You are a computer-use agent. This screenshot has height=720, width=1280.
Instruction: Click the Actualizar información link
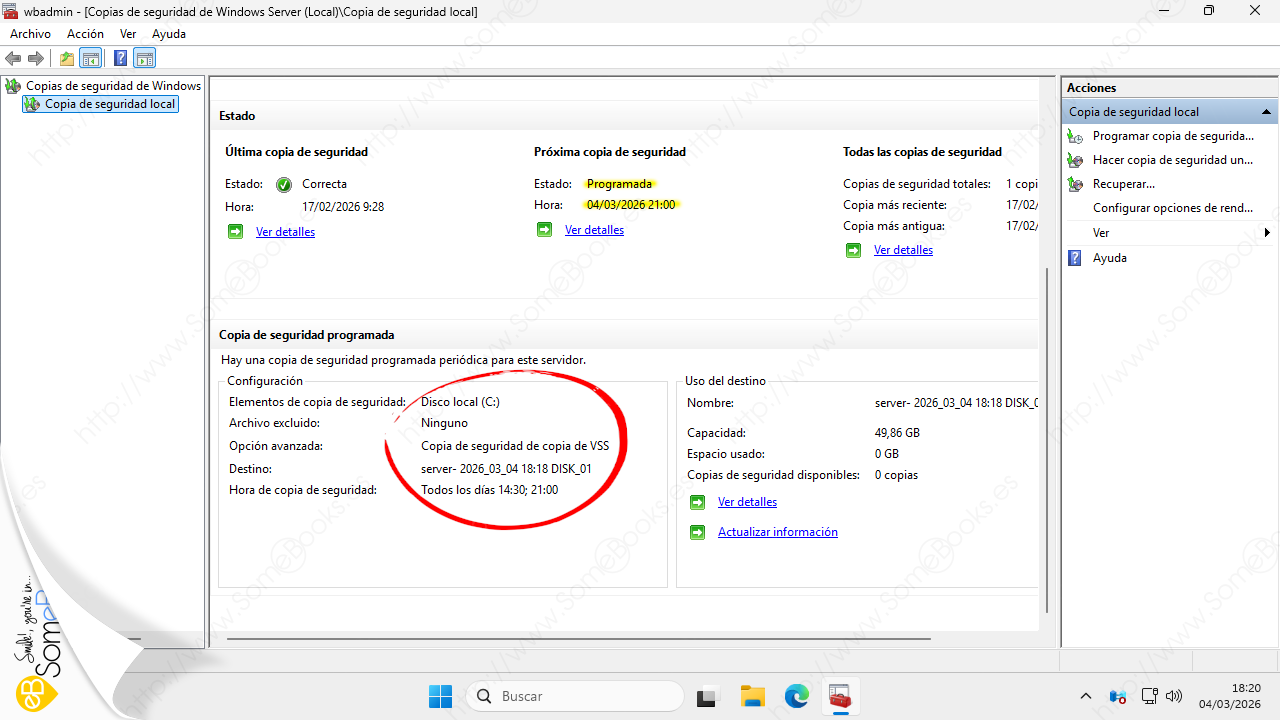click(777, 532)
